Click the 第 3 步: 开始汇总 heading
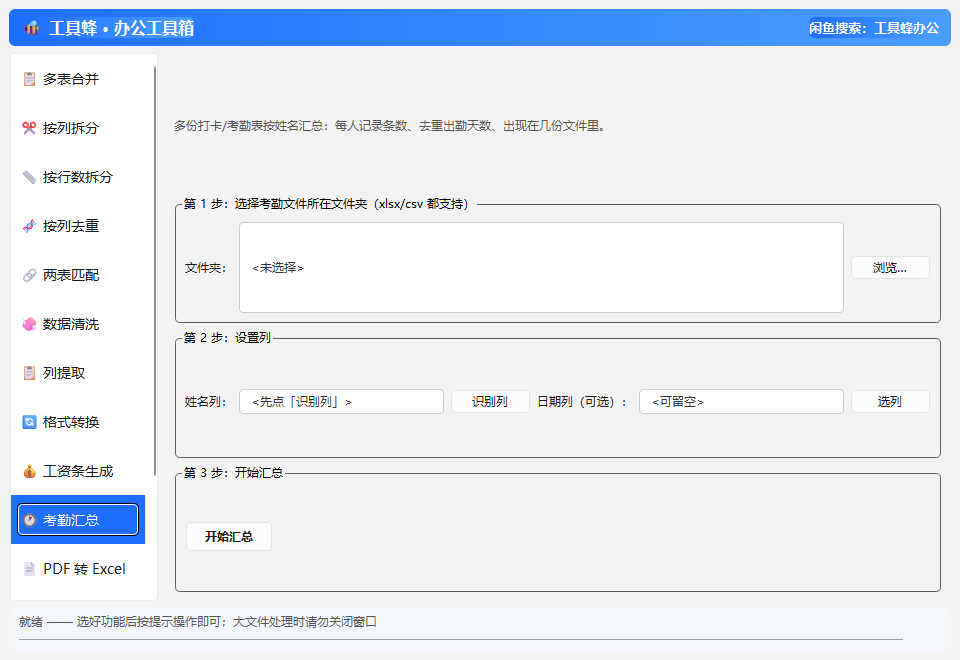 point(233,473)
